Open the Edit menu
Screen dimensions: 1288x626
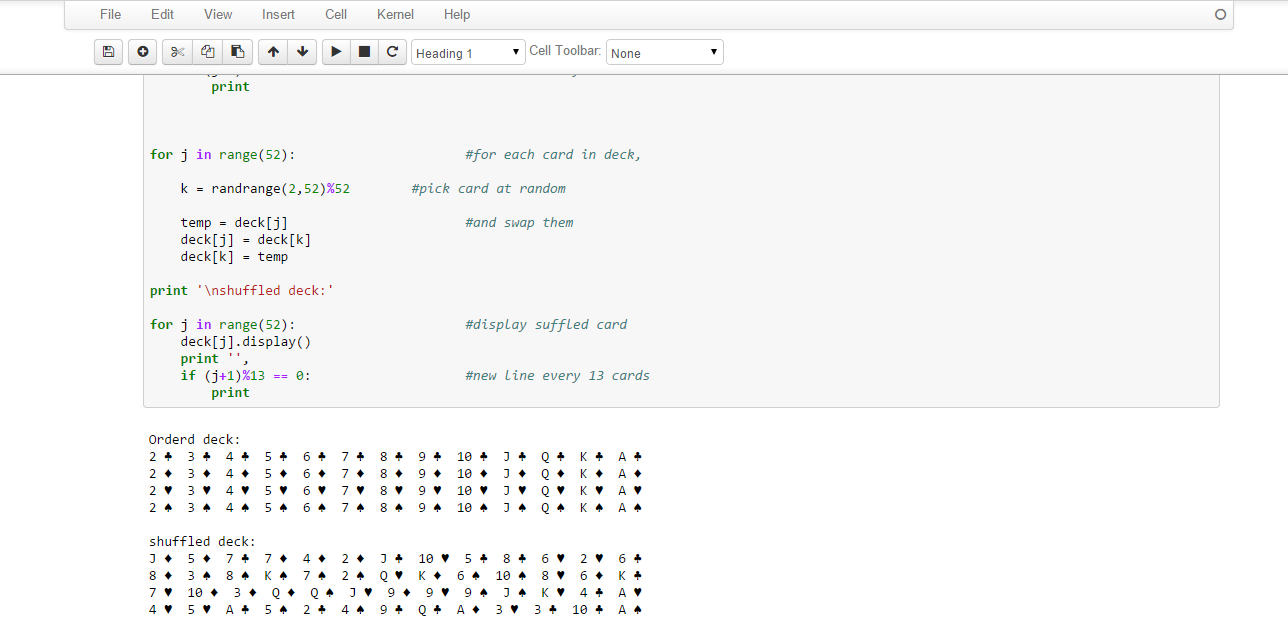click(x=162, y=14)
